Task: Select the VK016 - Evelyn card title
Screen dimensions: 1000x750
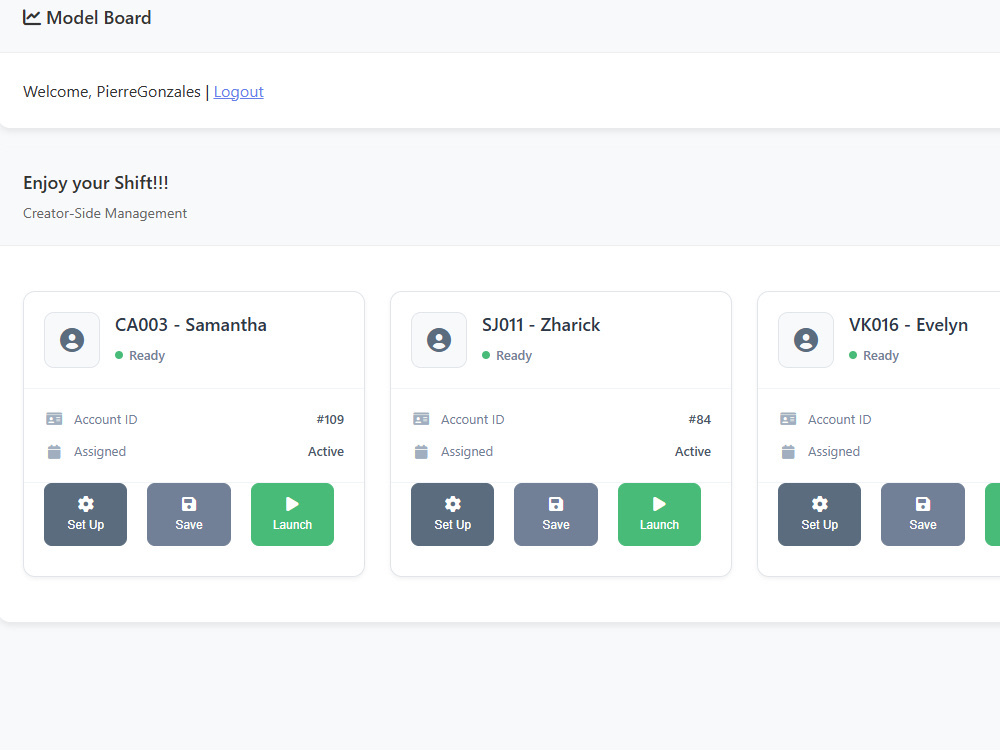Action: point(908,325)
